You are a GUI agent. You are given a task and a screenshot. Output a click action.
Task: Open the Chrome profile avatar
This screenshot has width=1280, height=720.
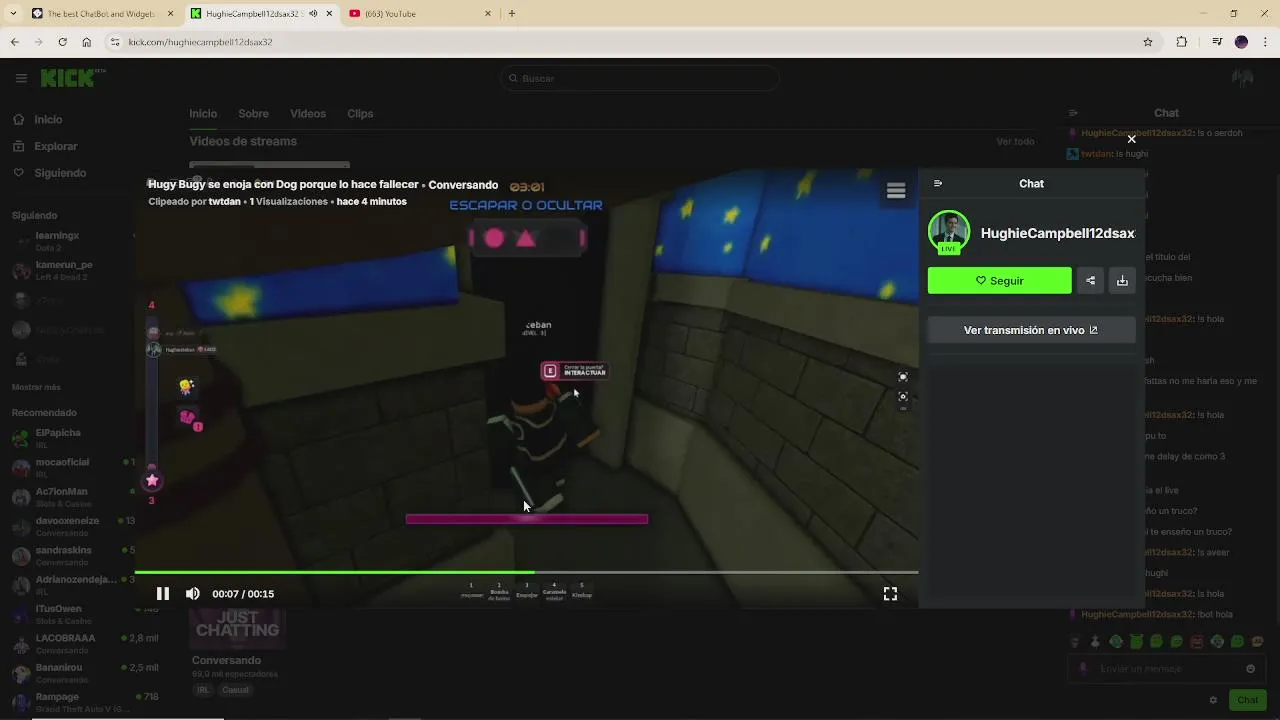tap(1241, 42)
